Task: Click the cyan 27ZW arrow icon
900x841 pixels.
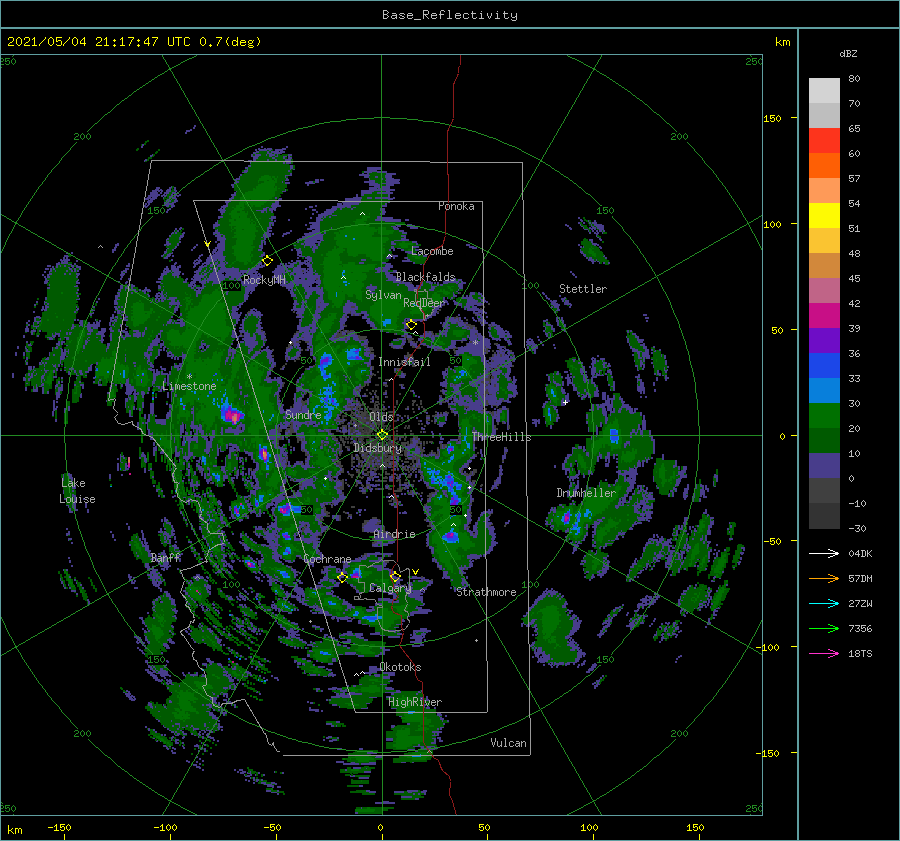Action: tap(824, 603)
